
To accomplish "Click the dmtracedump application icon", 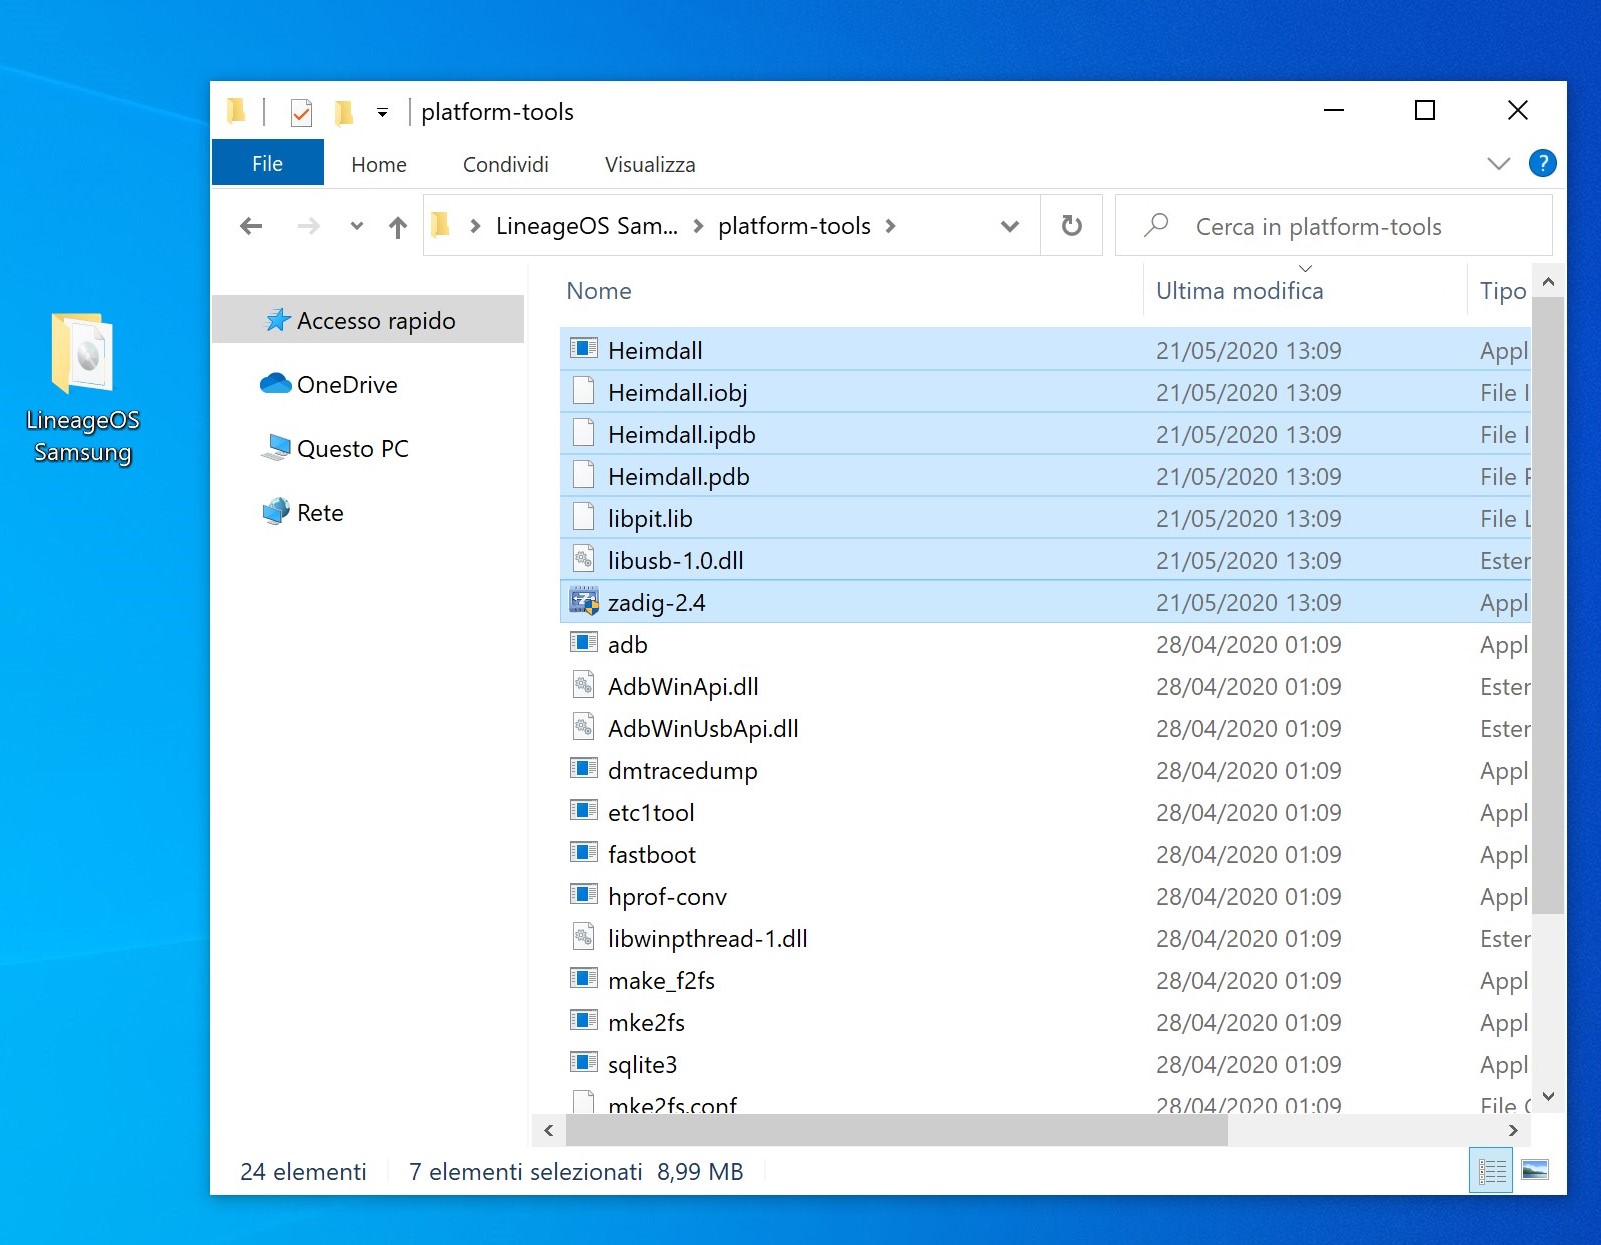I will coord(584,769).
